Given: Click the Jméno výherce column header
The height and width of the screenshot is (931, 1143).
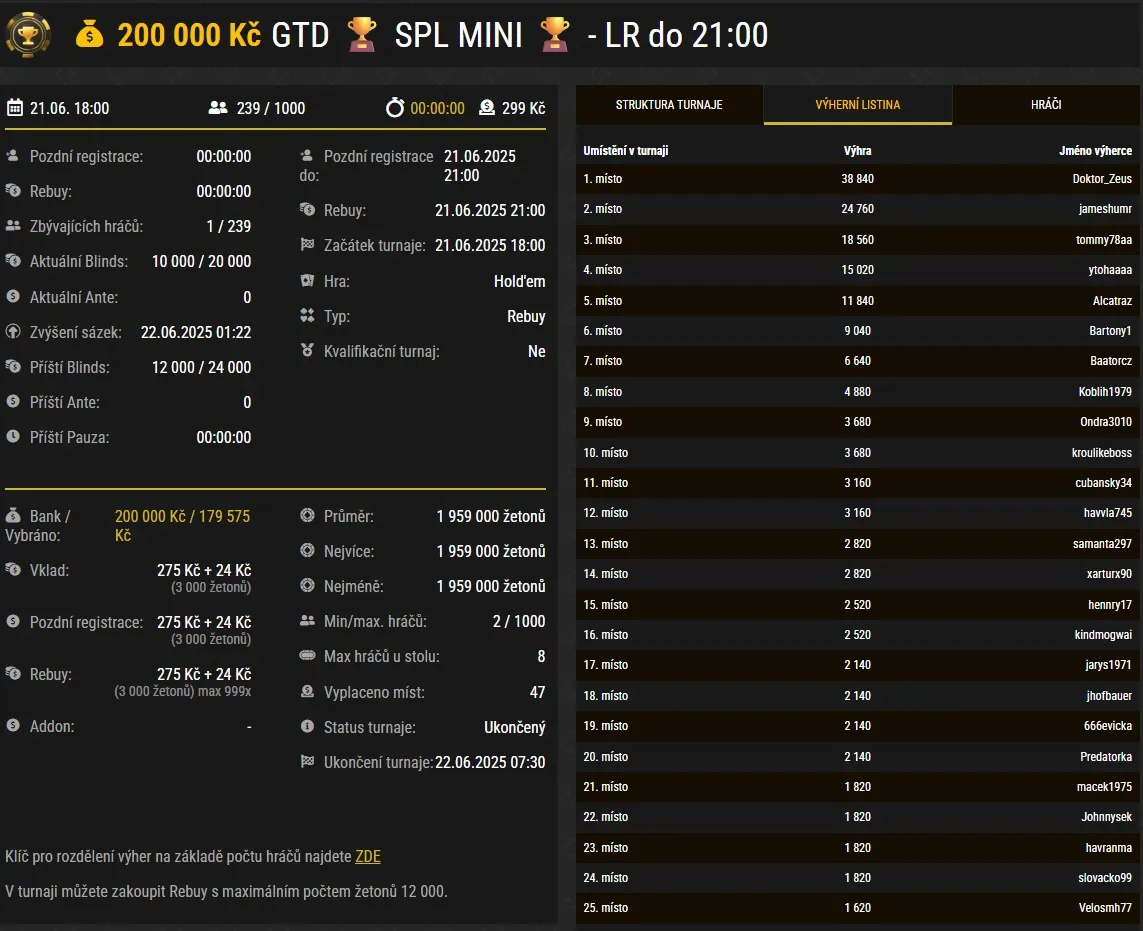Looking at the screenshot, I should pos(1095,151).
